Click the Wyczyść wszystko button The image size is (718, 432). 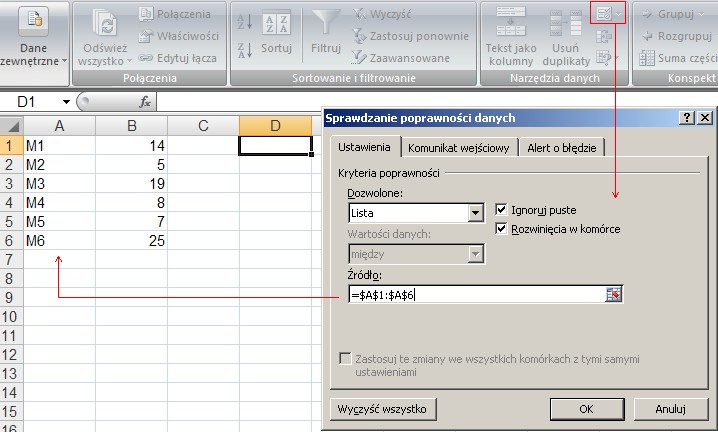[382, 409]
